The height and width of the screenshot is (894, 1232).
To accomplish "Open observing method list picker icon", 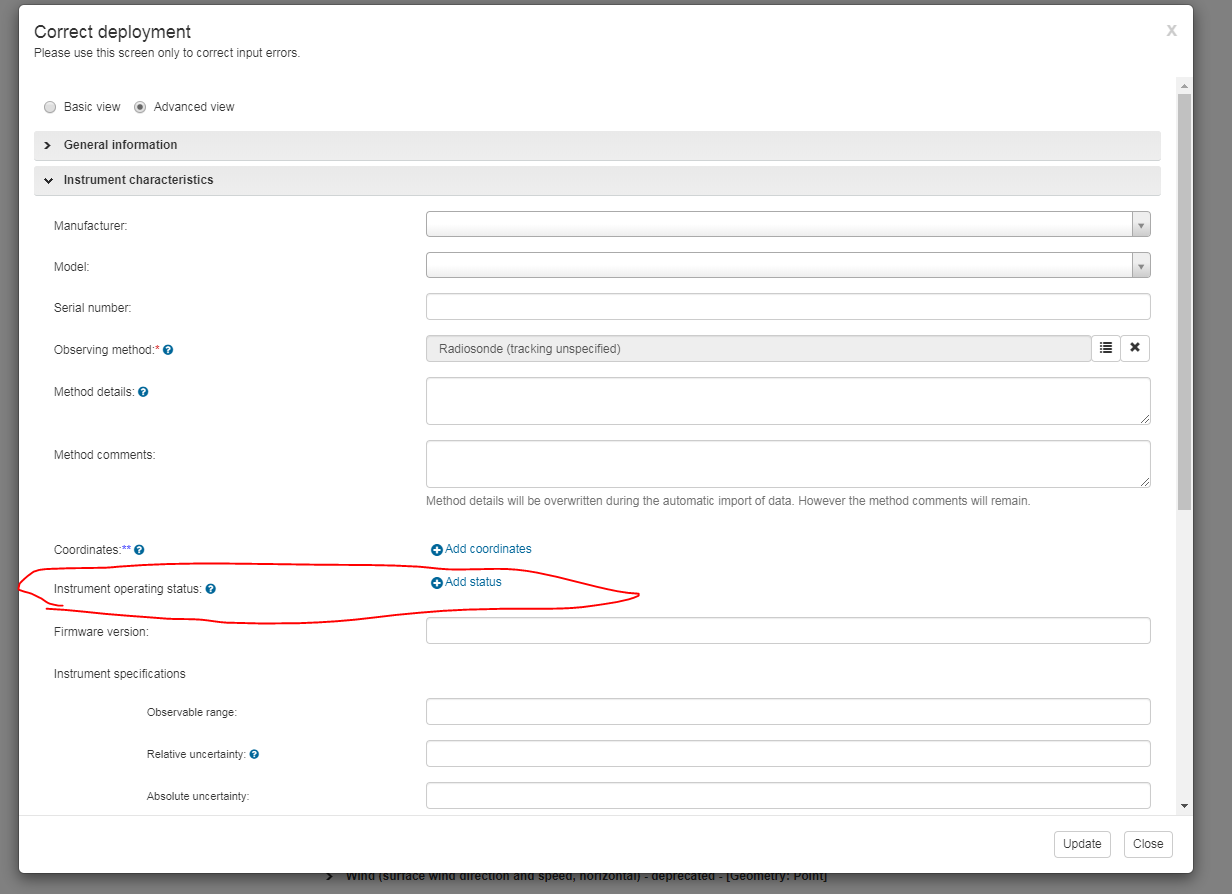I will 1105,348.
